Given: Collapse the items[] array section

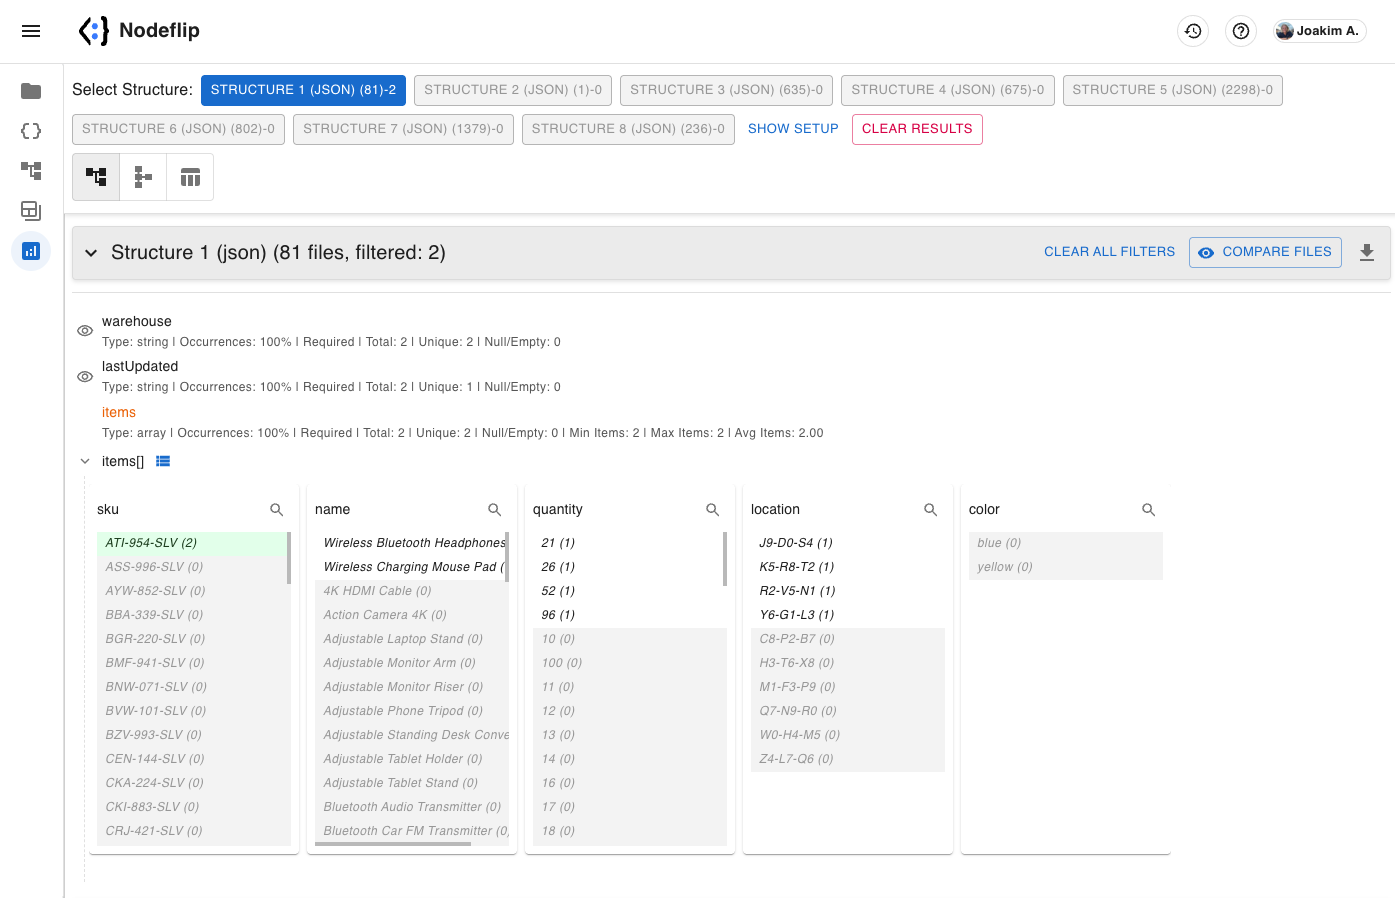Looking at the screenshot, I should click(x=85, y=461).
